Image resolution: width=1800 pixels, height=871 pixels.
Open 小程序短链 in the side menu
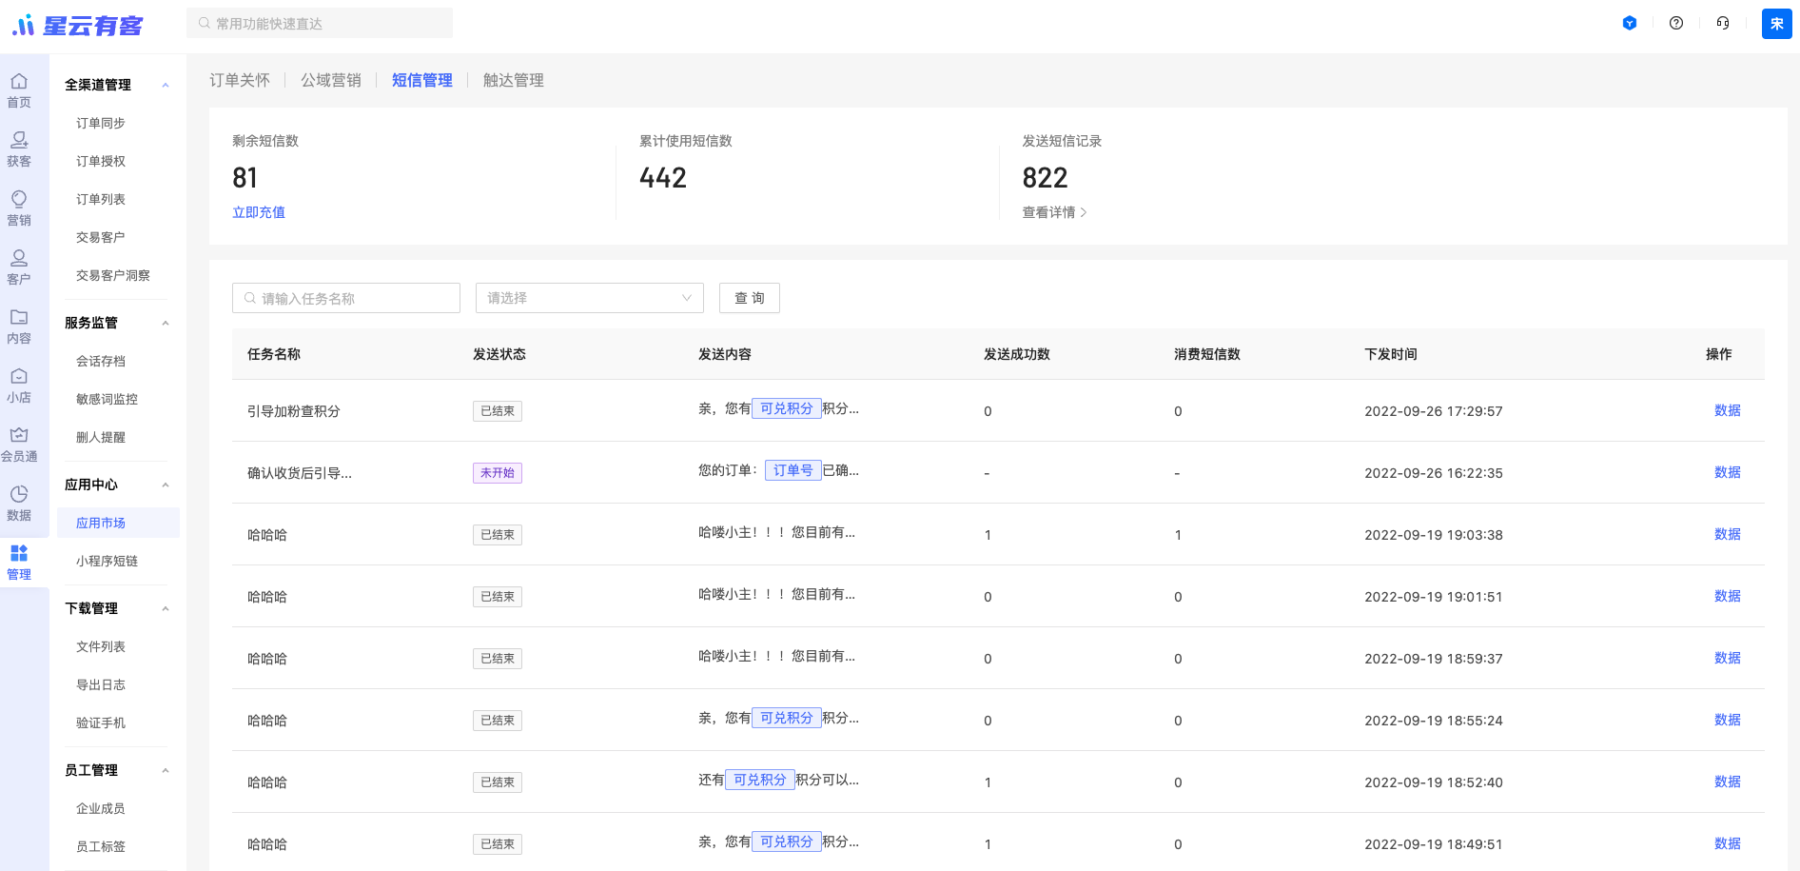coord(107,561)
